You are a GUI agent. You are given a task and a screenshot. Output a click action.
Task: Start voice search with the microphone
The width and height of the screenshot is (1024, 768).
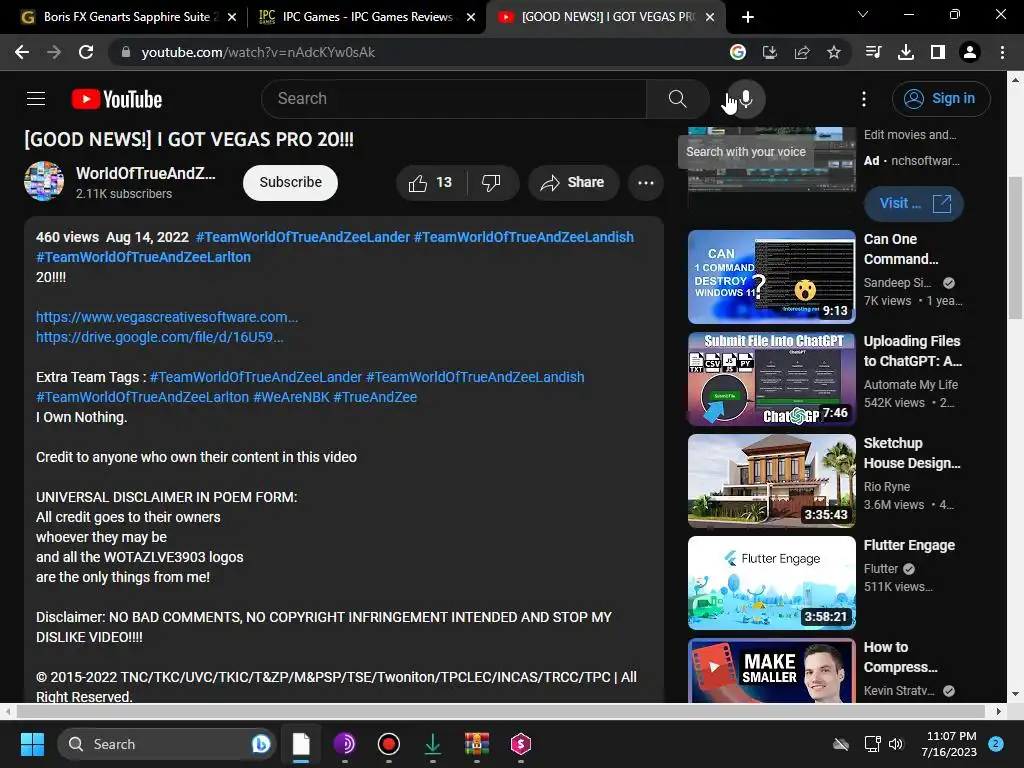click(745, 99)
